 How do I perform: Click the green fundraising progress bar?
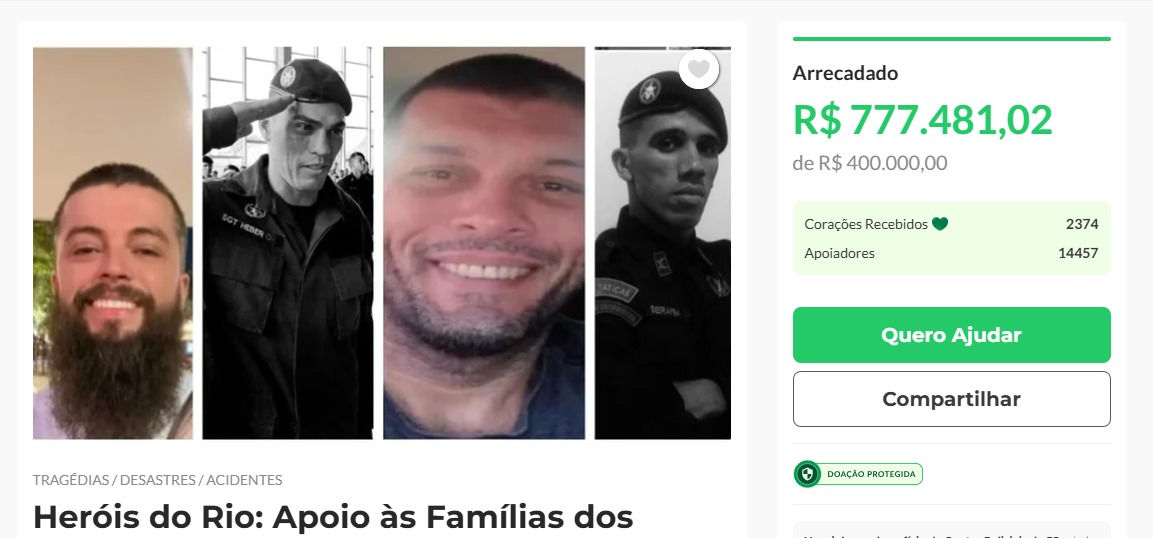click(x=952, y=39)
